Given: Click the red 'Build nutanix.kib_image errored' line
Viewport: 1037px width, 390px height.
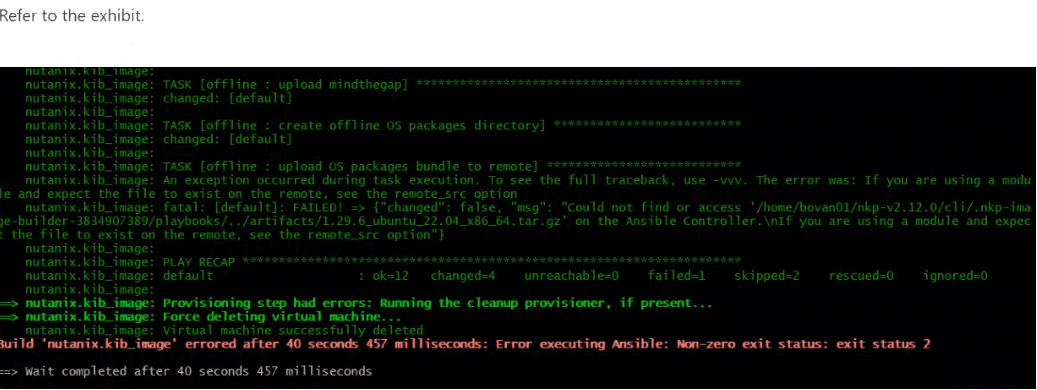Looking at the screenshot, I should coord(466,344).
